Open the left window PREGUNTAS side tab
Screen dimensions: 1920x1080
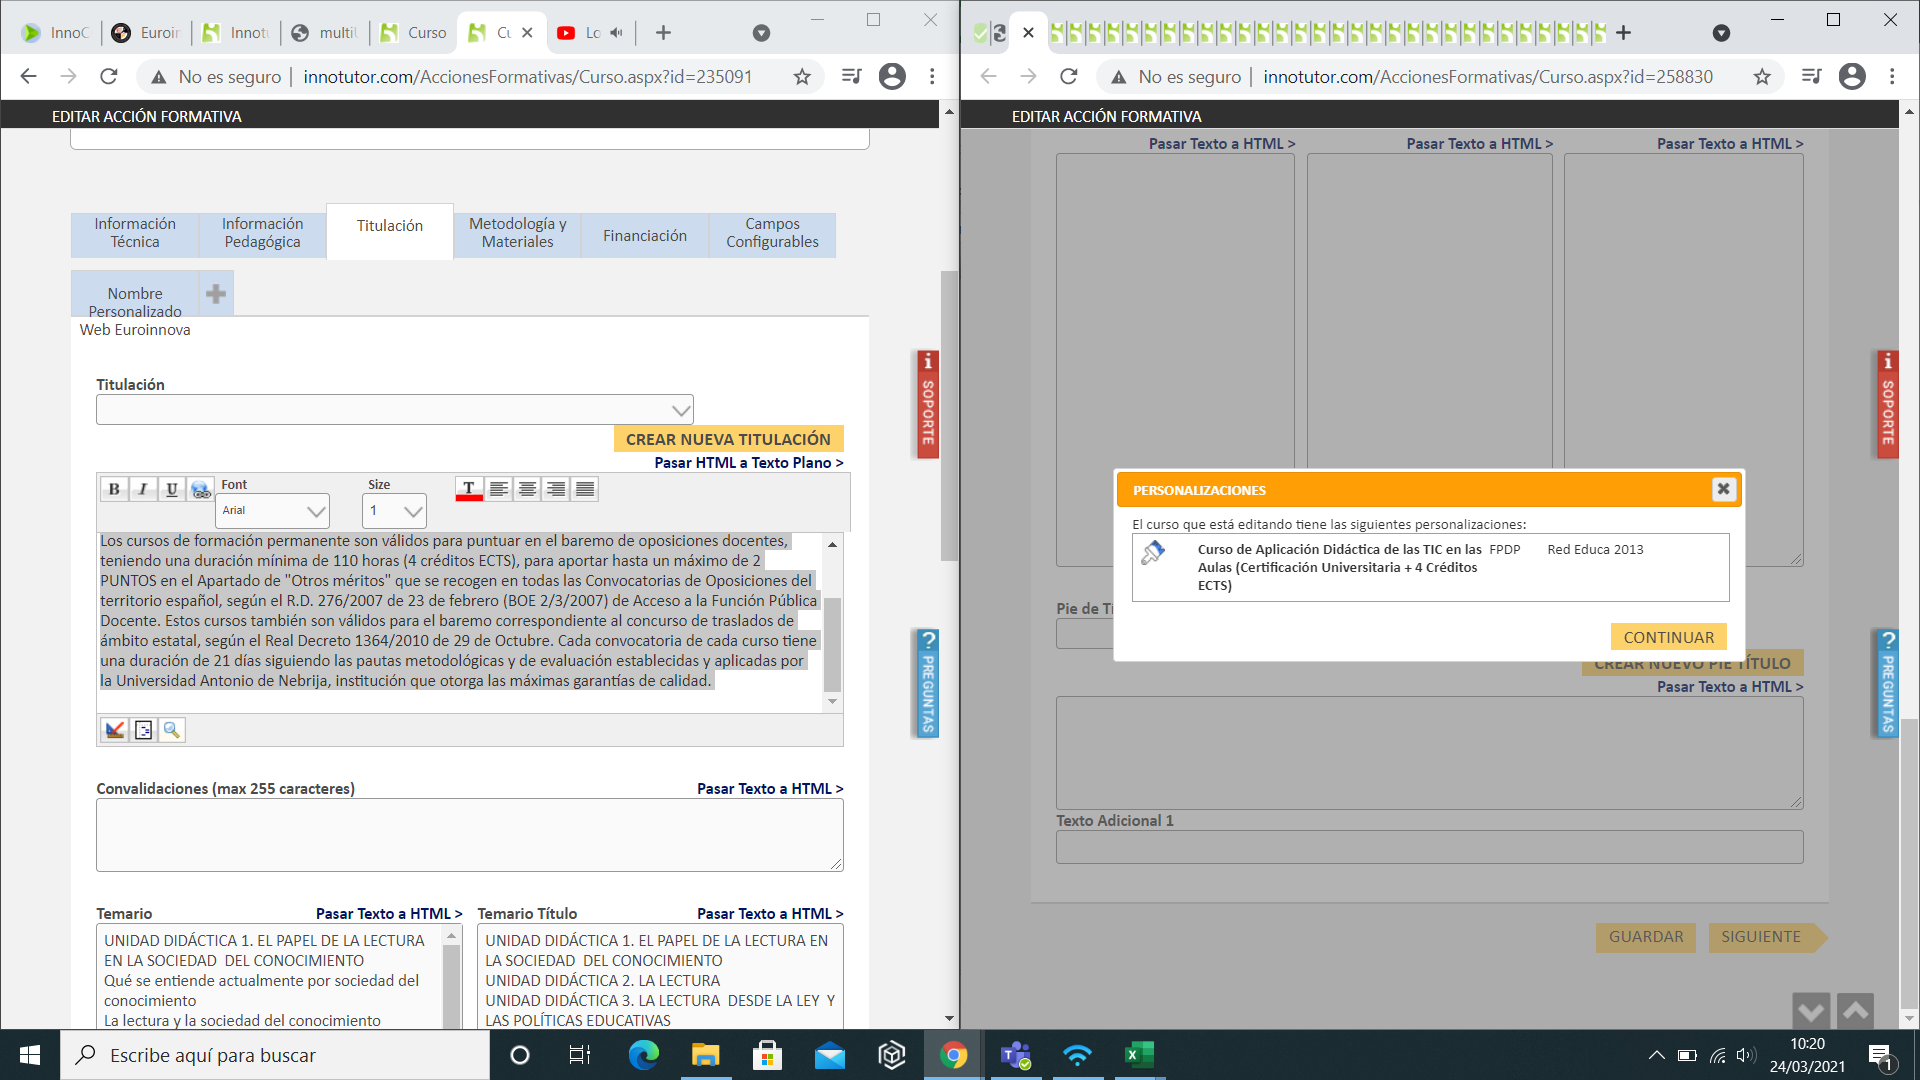pos(928,684)
